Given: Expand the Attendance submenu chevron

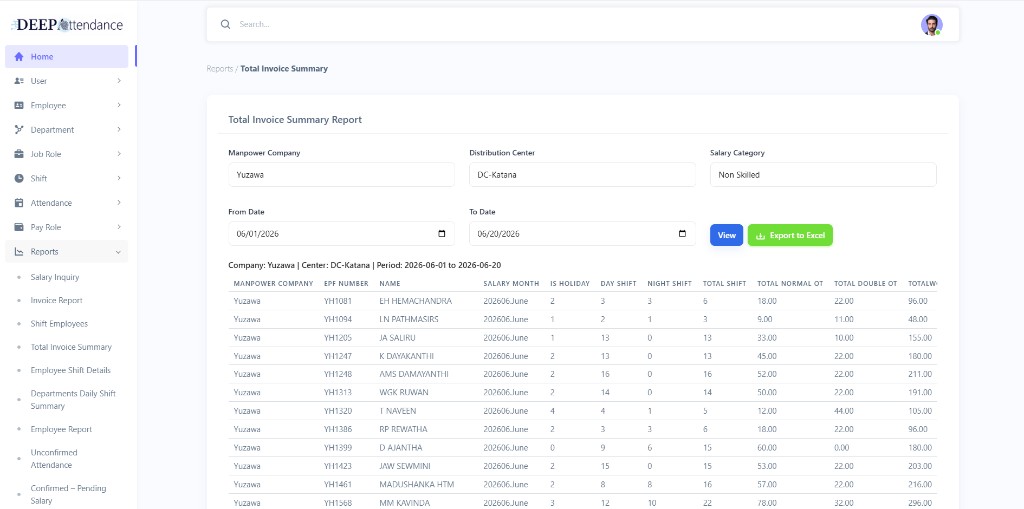Looking at the screenshot, I should [119, 203].
